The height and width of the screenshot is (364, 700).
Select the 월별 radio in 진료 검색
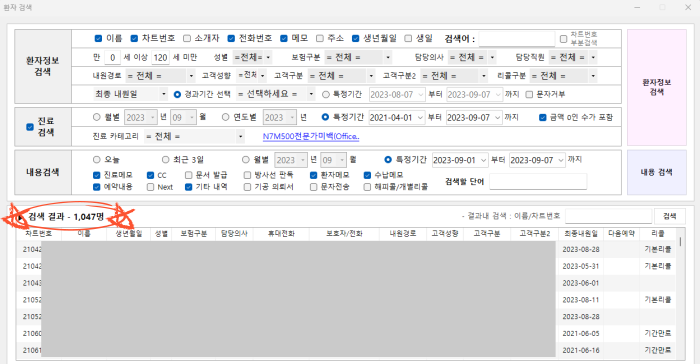coord(96,117)
